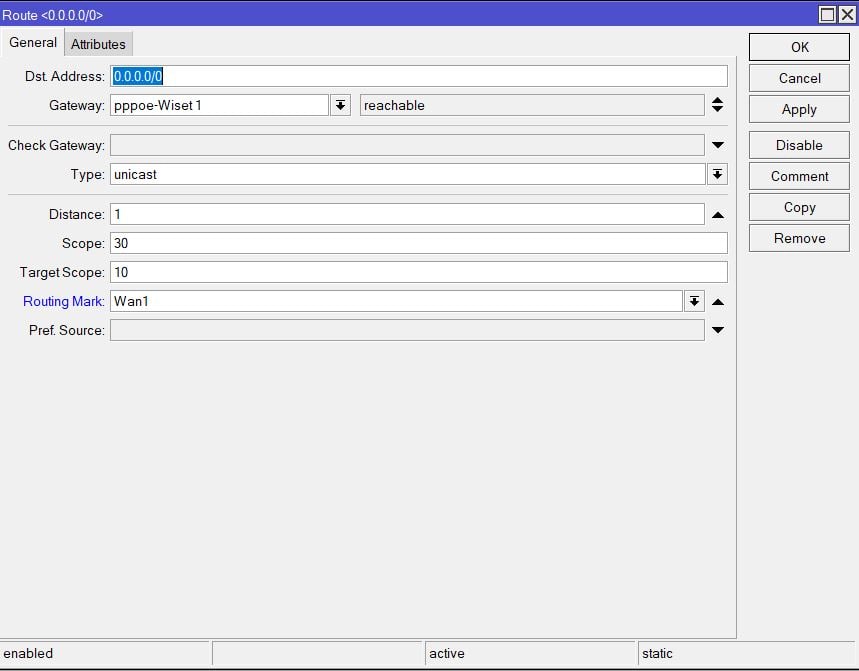The height and width of the screenshot is (671, 859).
Task: Click the static status bar entry
Action: [747, 653]
